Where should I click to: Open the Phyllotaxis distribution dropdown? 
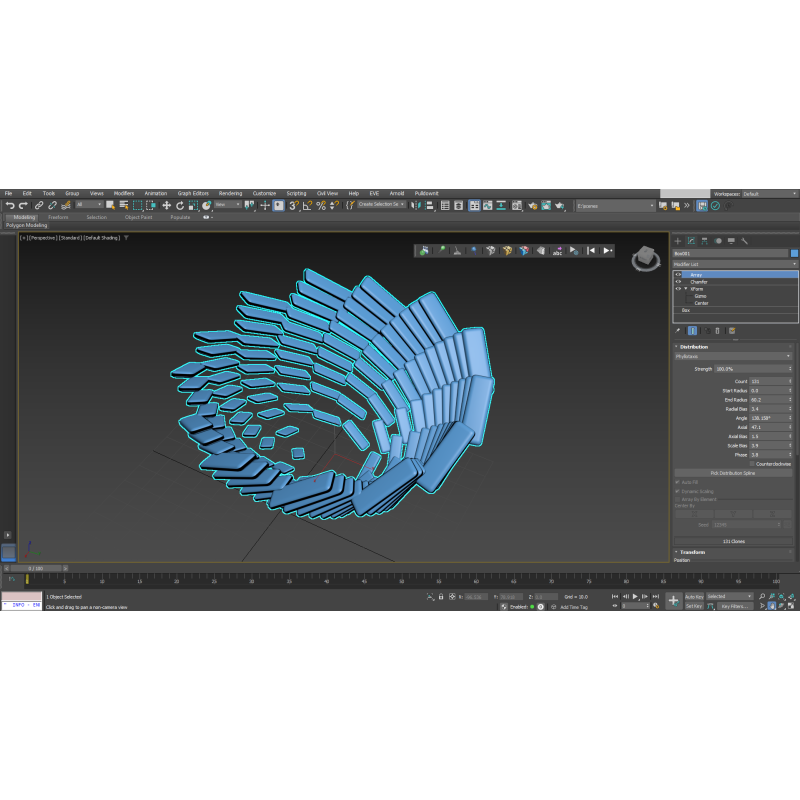coord(733,356)
